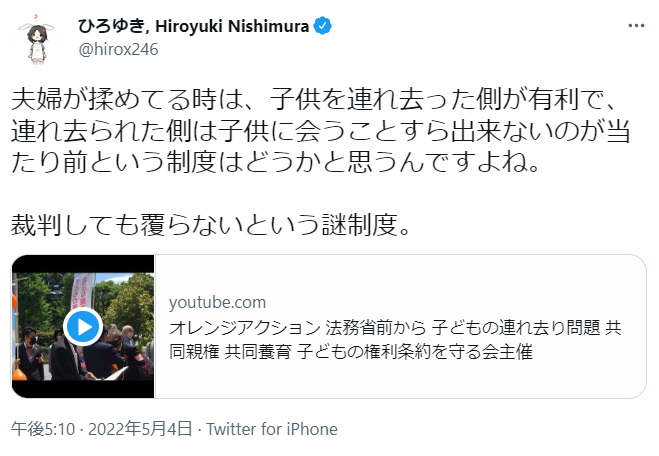This screenshot has width=659, height=456.
Task: Click the Twitter for iPhone source label
Action: pos(272,430)
